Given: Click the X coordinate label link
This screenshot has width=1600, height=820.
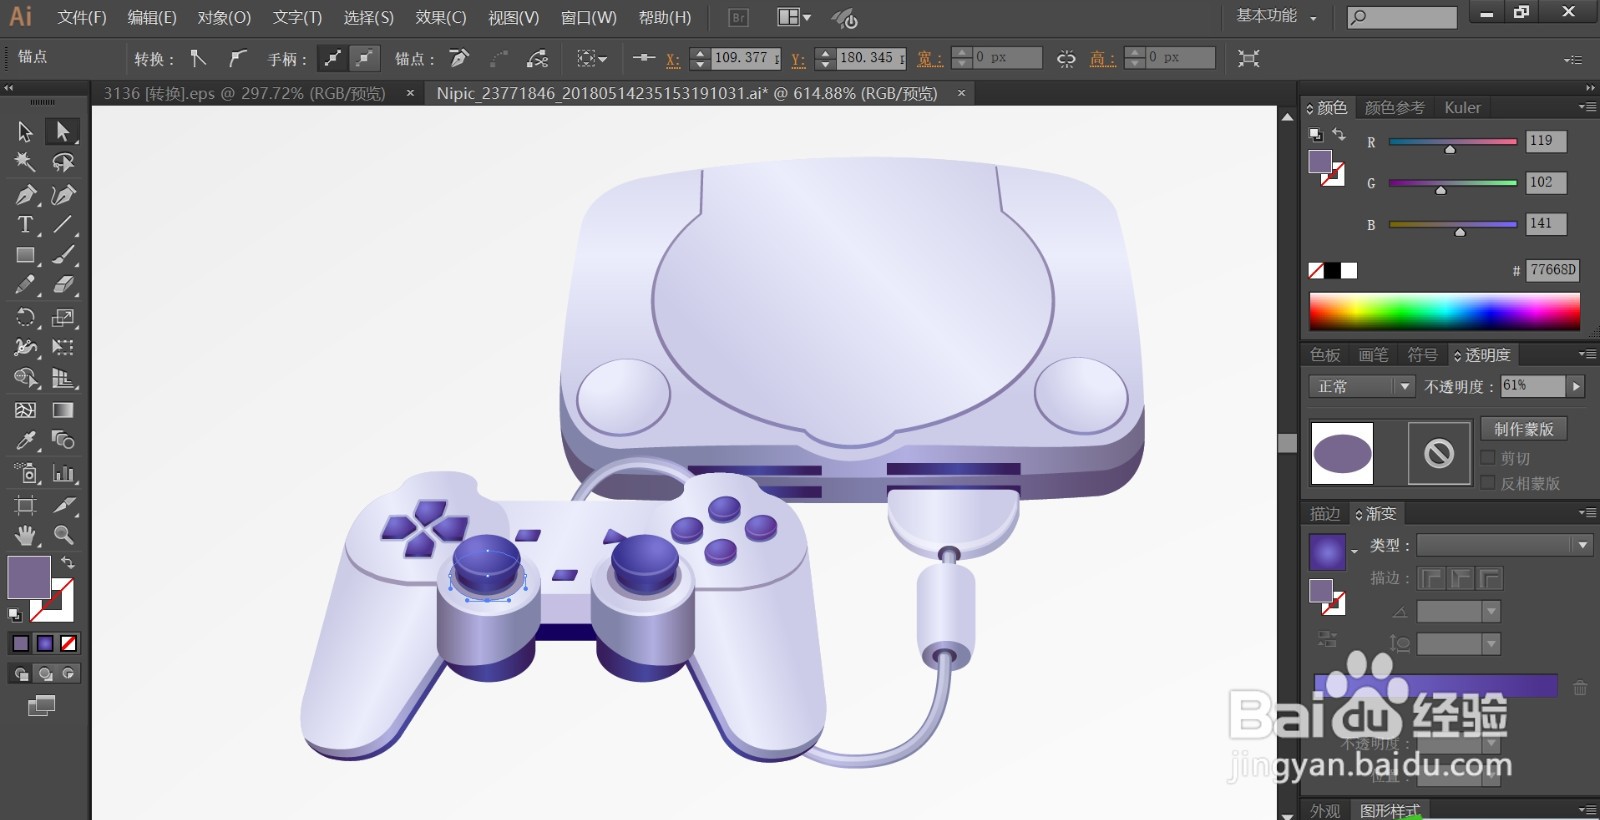Looking at the screenshot, I should 673,59.
